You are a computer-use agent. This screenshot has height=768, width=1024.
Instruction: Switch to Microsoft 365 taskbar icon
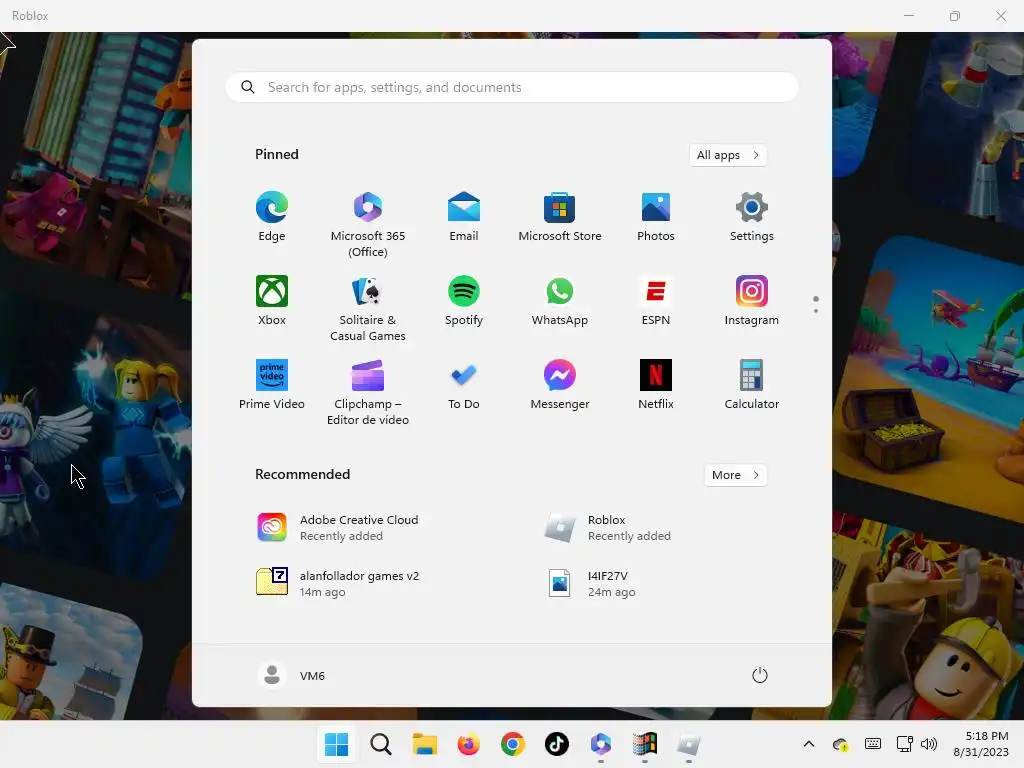[x=601, y=744]
